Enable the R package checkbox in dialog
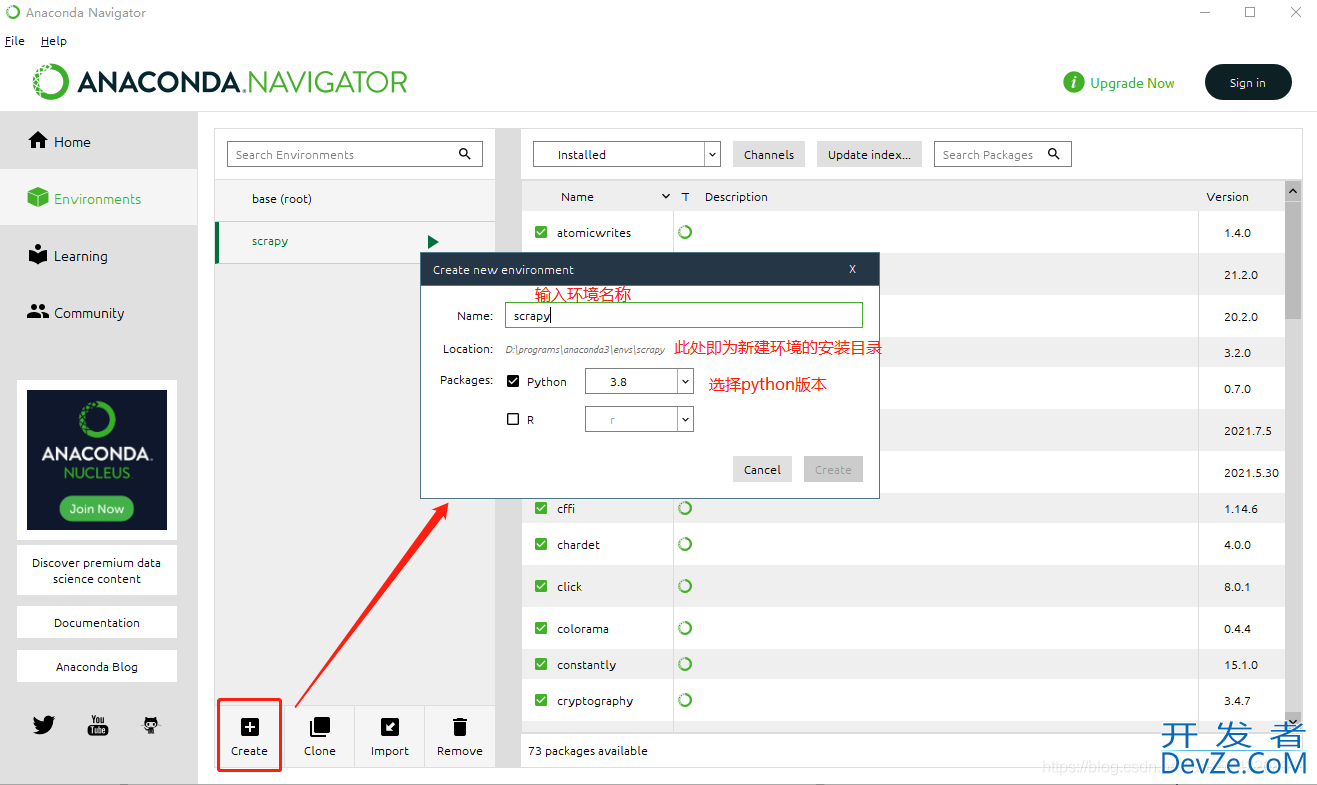This screenshot has width=1317, height=785. pos(513,419)
